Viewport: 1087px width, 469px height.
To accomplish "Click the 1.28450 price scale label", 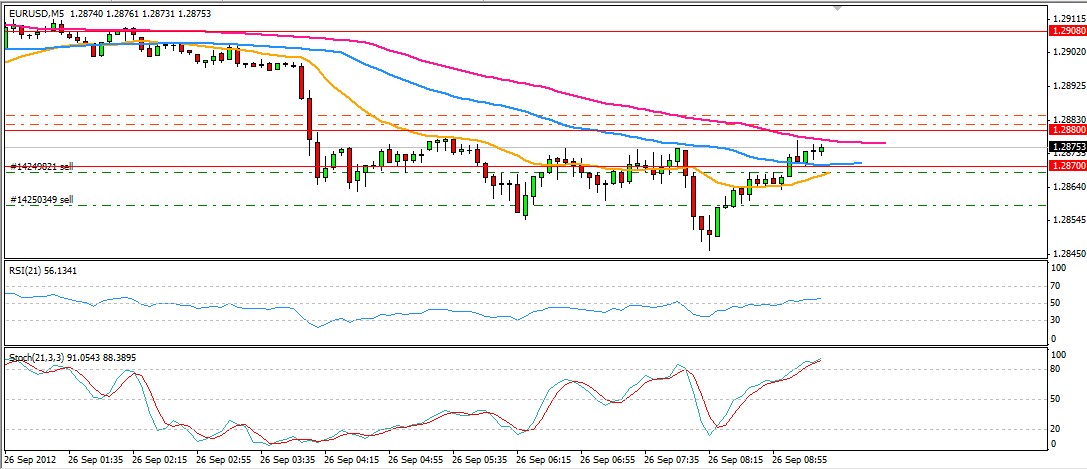I will pos(1068,254).
